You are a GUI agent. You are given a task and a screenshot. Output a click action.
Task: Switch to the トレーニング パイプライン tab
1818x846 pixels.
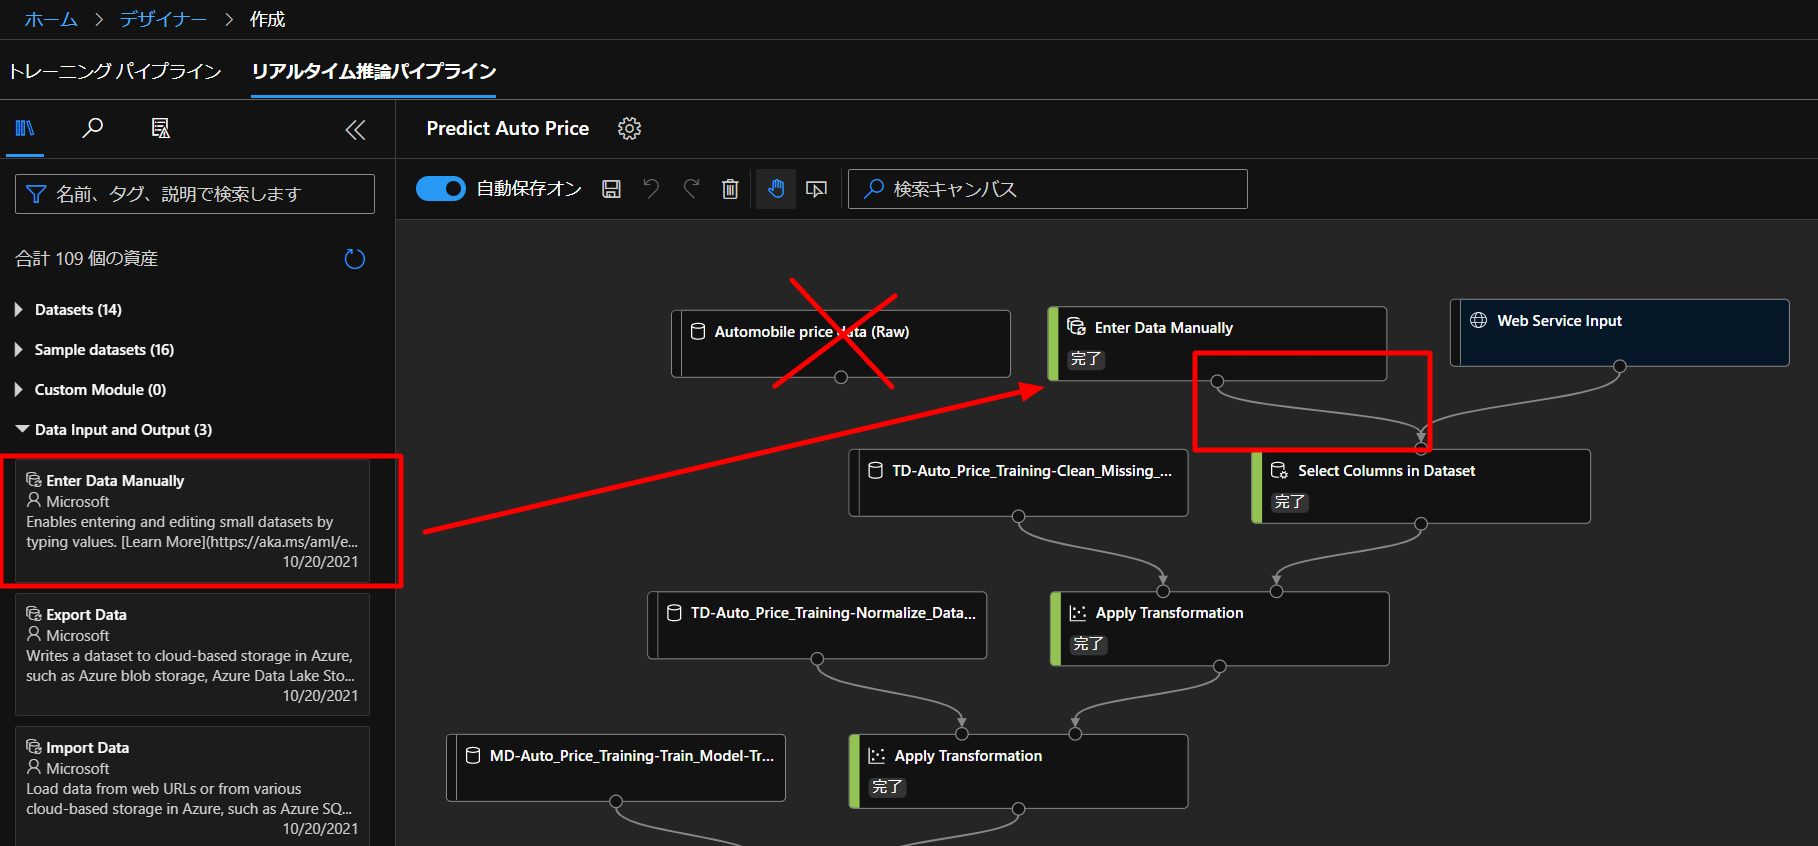point(115,71)
